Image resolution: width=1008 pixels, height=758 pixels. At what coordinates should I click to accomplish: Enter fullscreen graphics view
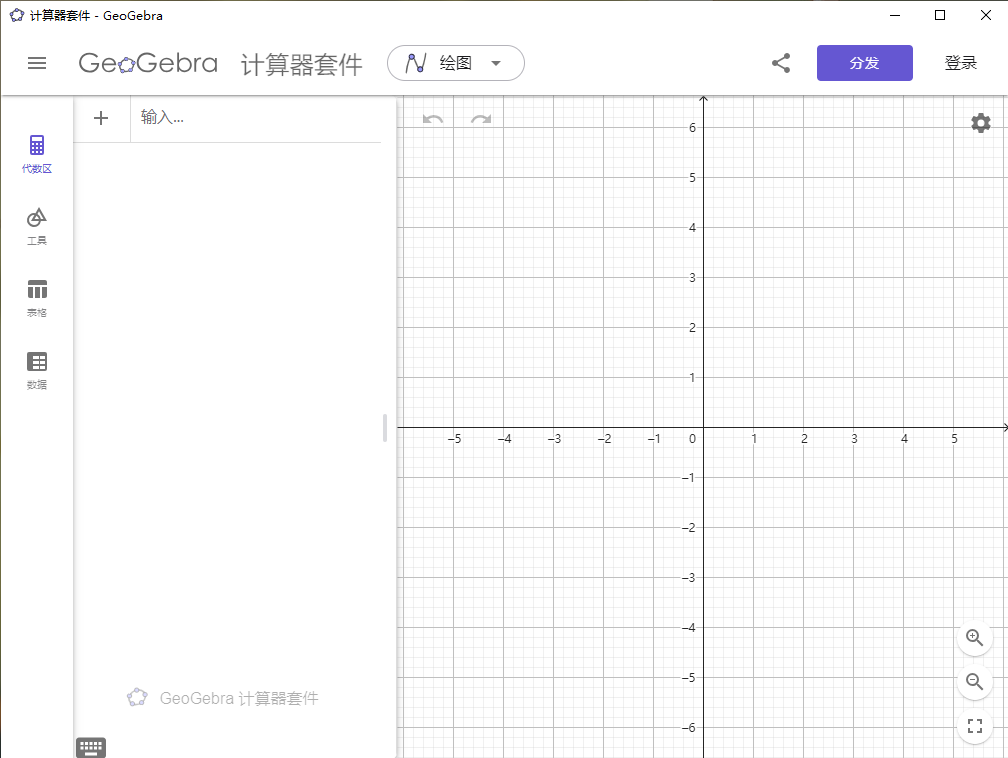(974, 725)
